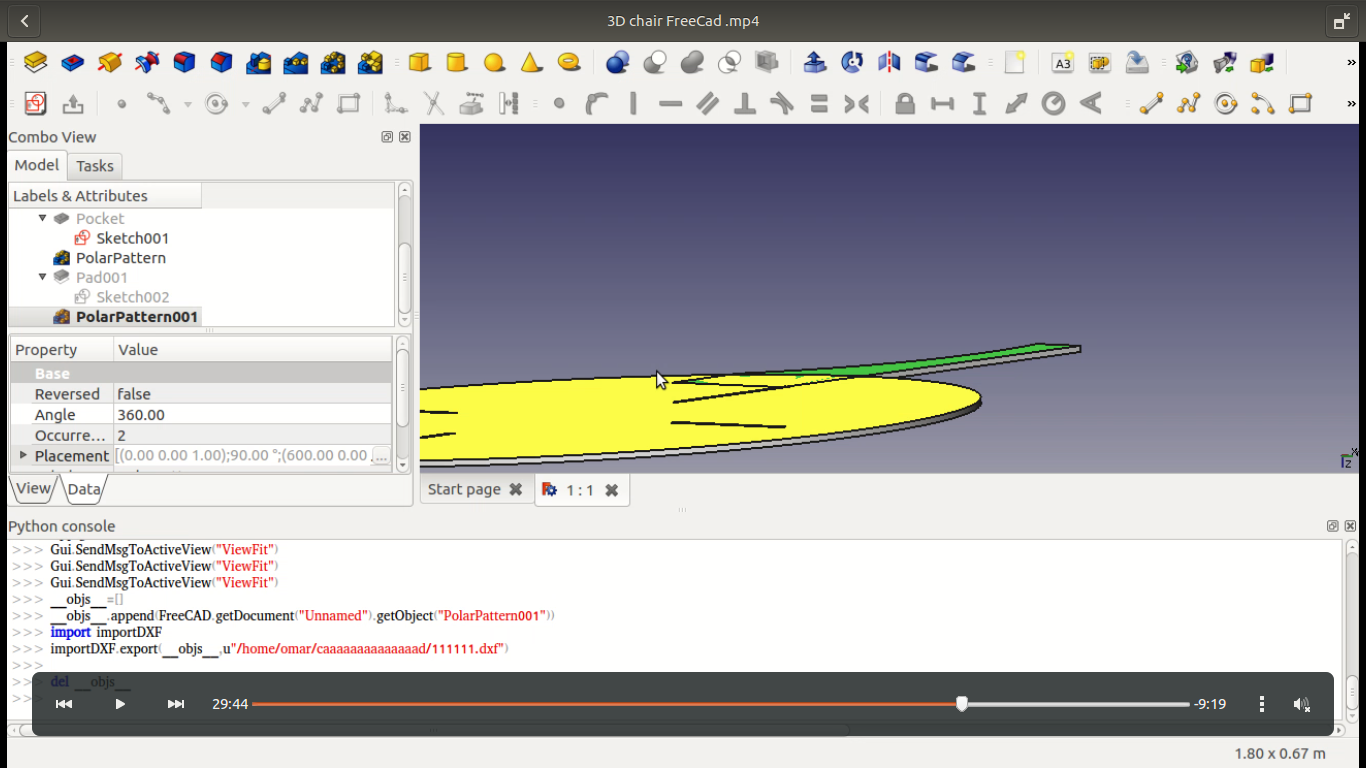Screen dimensions: 1366x768
Task: Select the 1 : 1 document tab
Action: [x=580, y=490]
